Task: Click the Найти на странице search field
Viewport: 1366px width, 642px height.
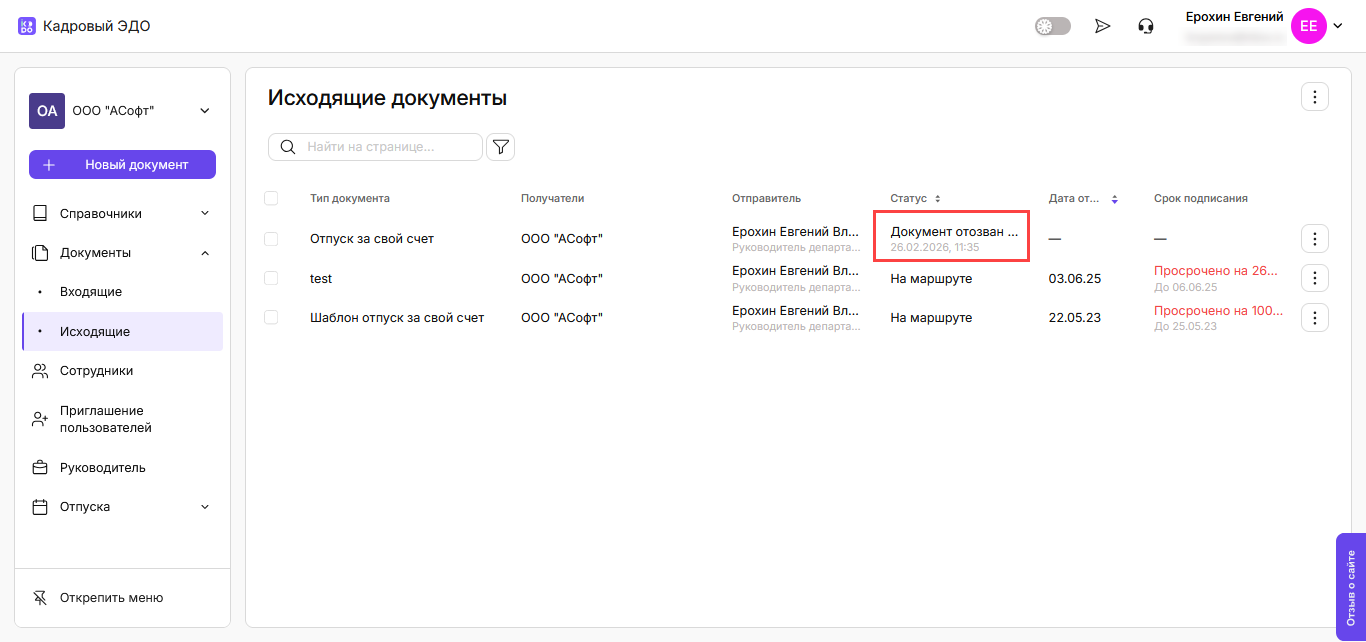Action: (388, 147)
